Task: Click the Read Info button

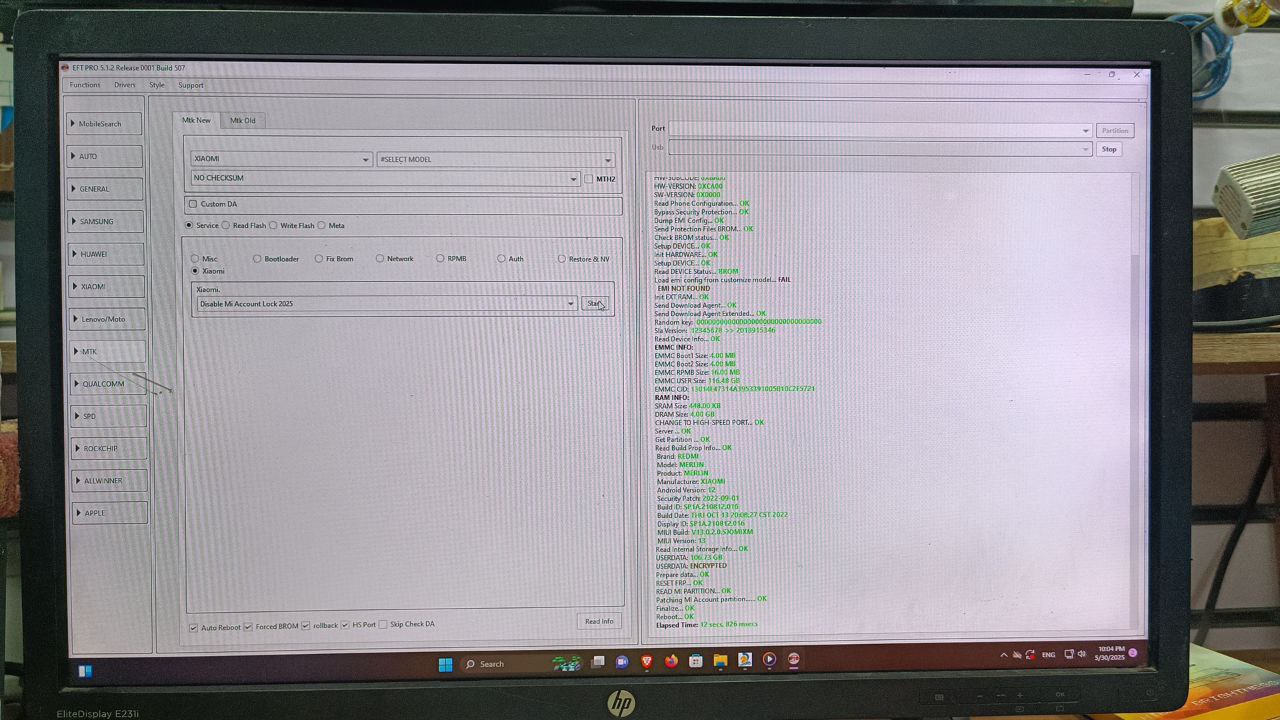Action: tap(599, 621)
